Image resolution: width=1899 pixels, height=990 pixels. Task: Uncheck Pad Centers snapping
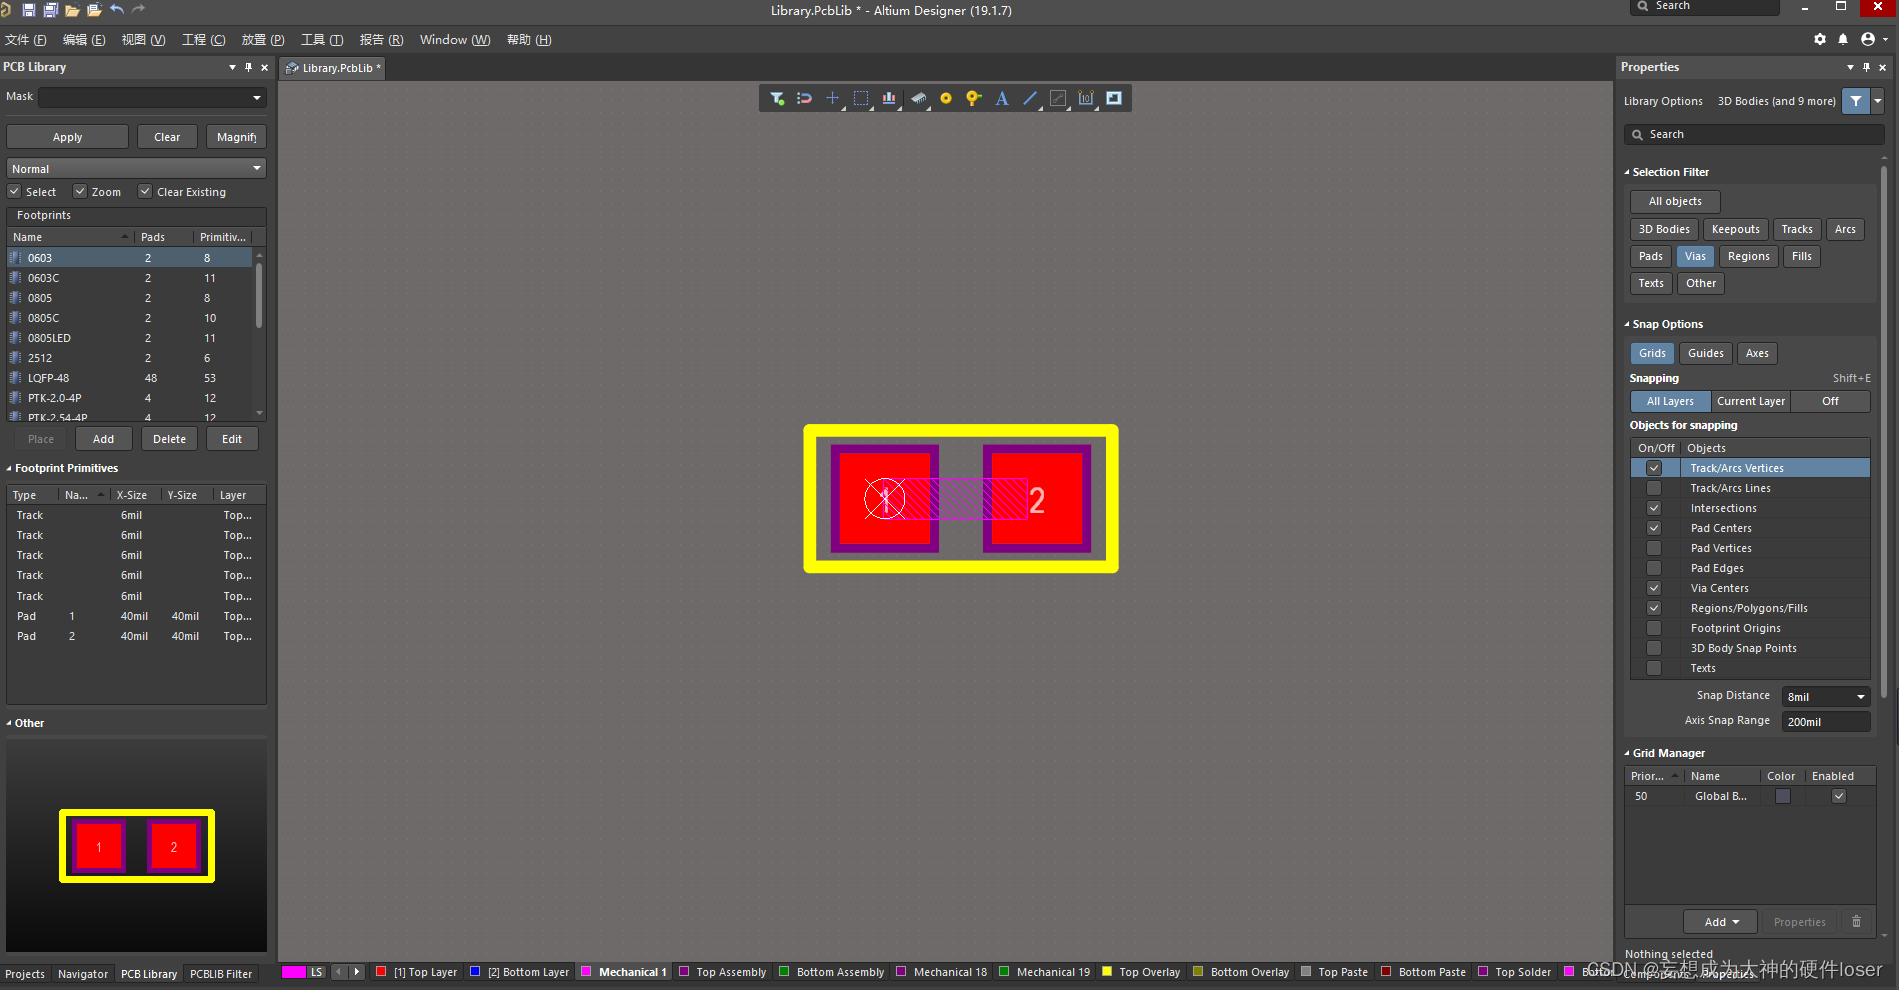point(1654,528)
